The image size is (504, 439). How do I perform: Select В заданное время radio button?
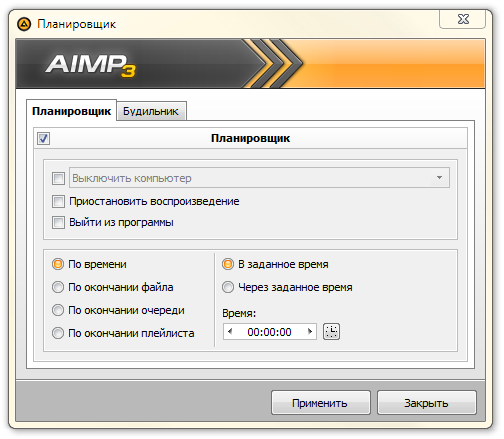228,264
